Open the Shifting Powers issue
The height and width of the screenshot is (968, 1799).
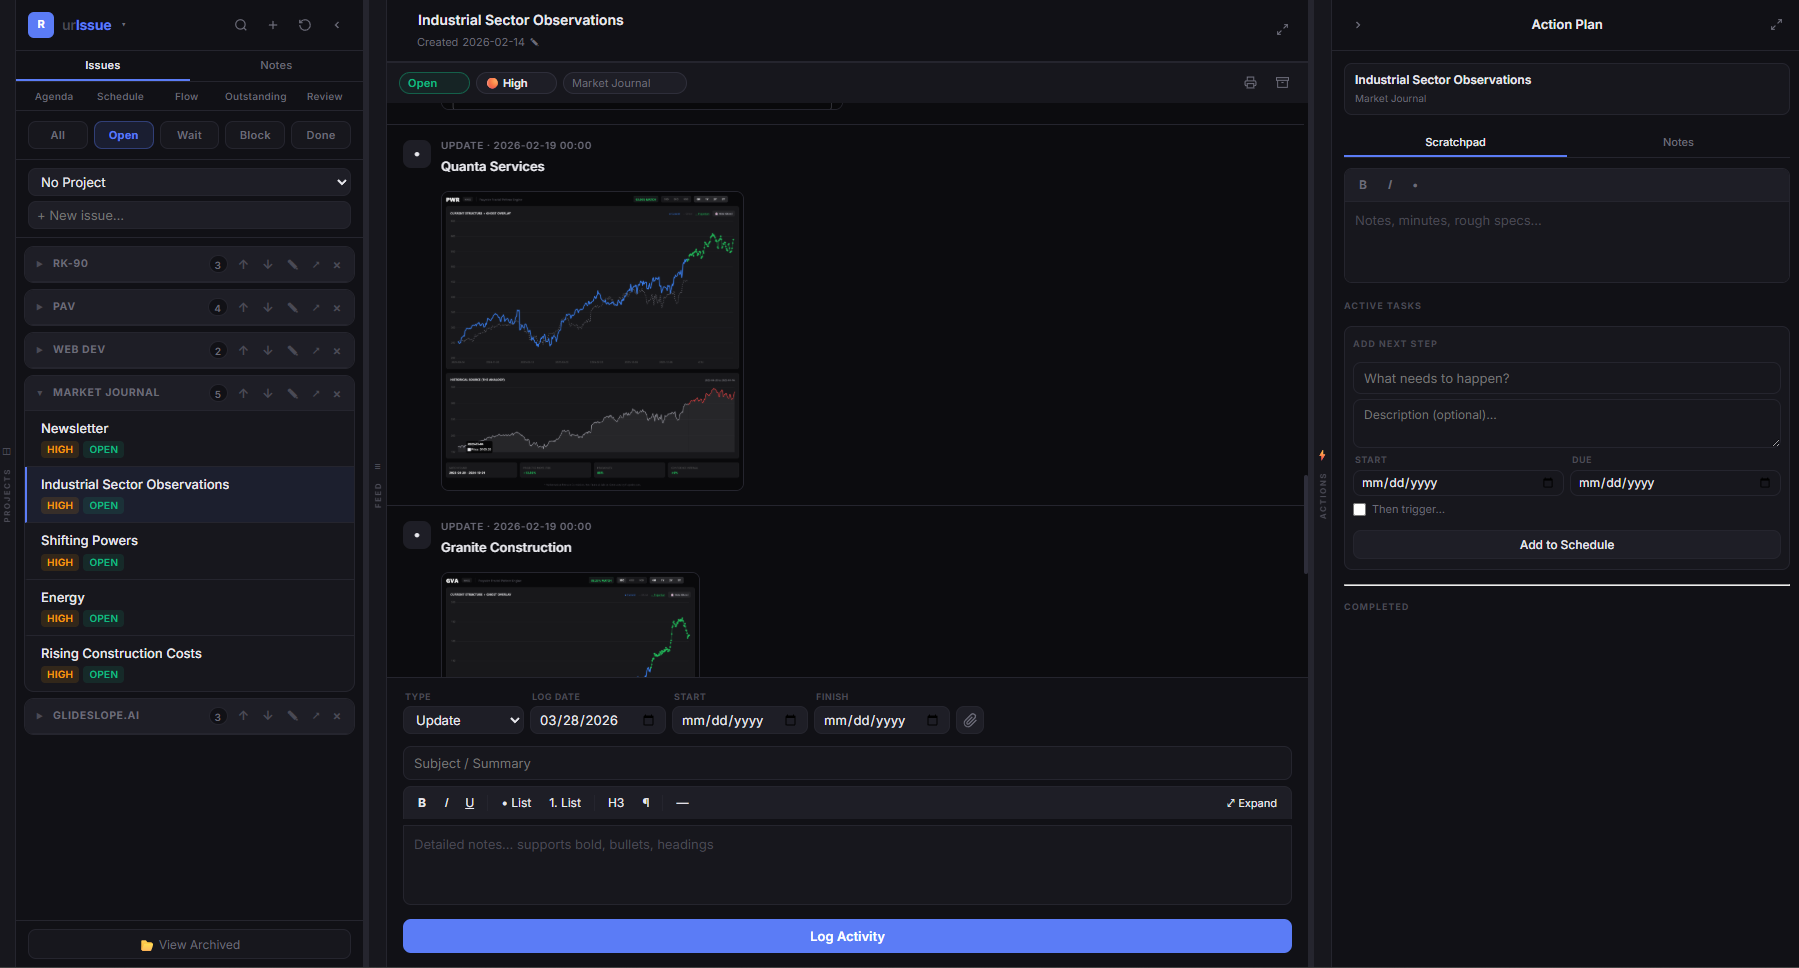click(x=189, y=551)
